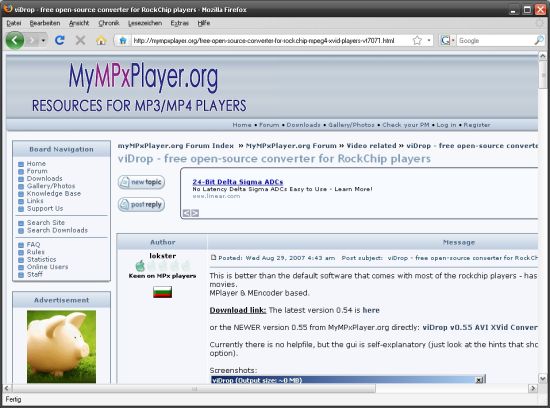The height and width of the screenshot is (408, 550).
Task: Click the vertical scrollbar up arrow
Action: [x=543, y=56]
